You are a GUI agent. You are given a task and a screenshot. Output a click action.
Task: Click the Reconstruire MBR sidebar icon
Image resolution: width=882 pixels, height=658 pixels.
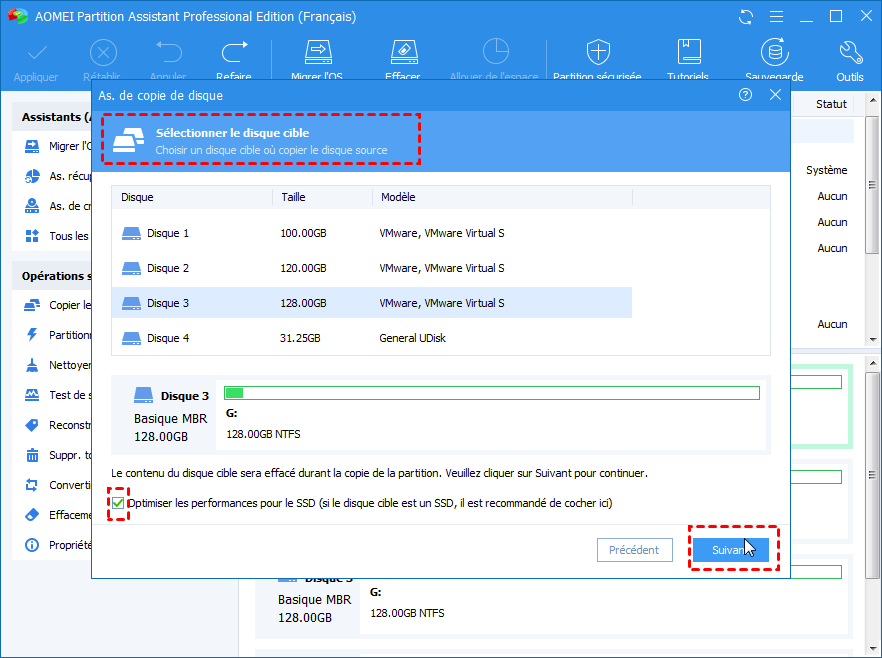point(32,425)
